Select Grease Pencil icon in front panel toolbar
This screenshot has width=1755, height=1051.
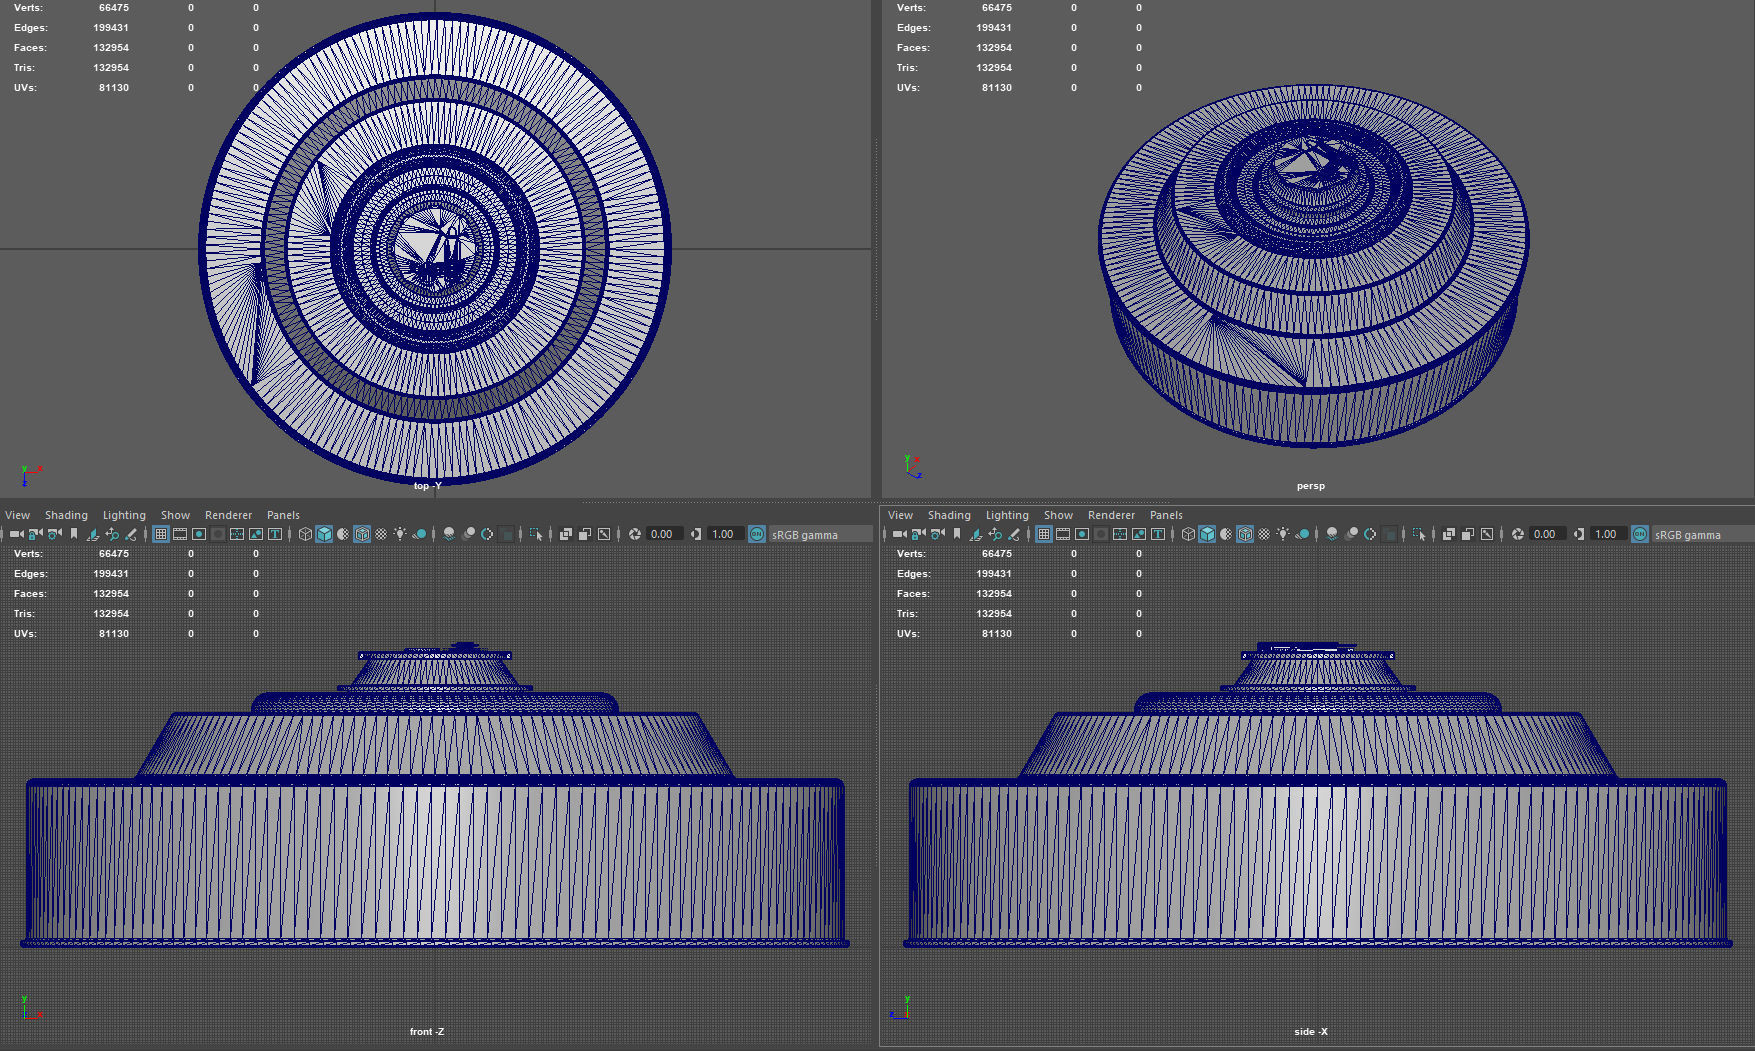click(131, 534)
